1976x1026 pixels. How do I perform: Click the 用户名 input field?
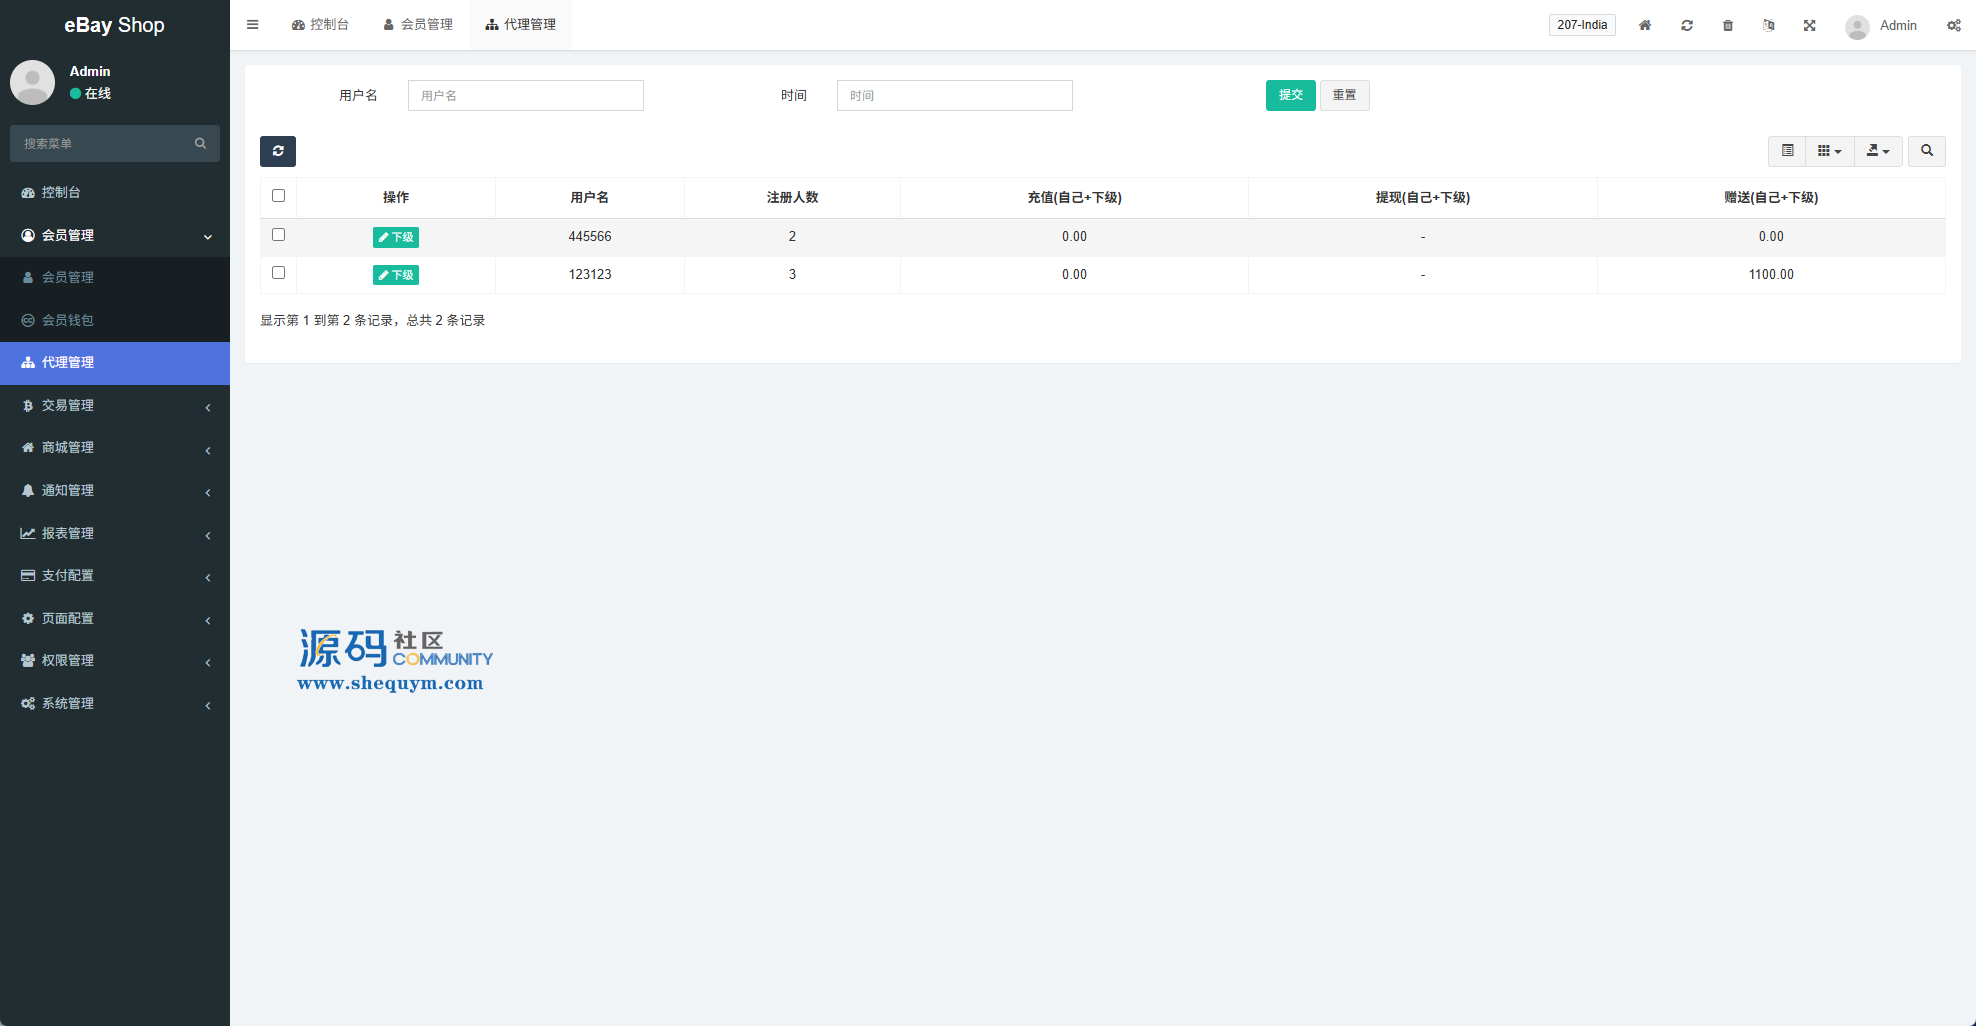(x=526, y=95)
